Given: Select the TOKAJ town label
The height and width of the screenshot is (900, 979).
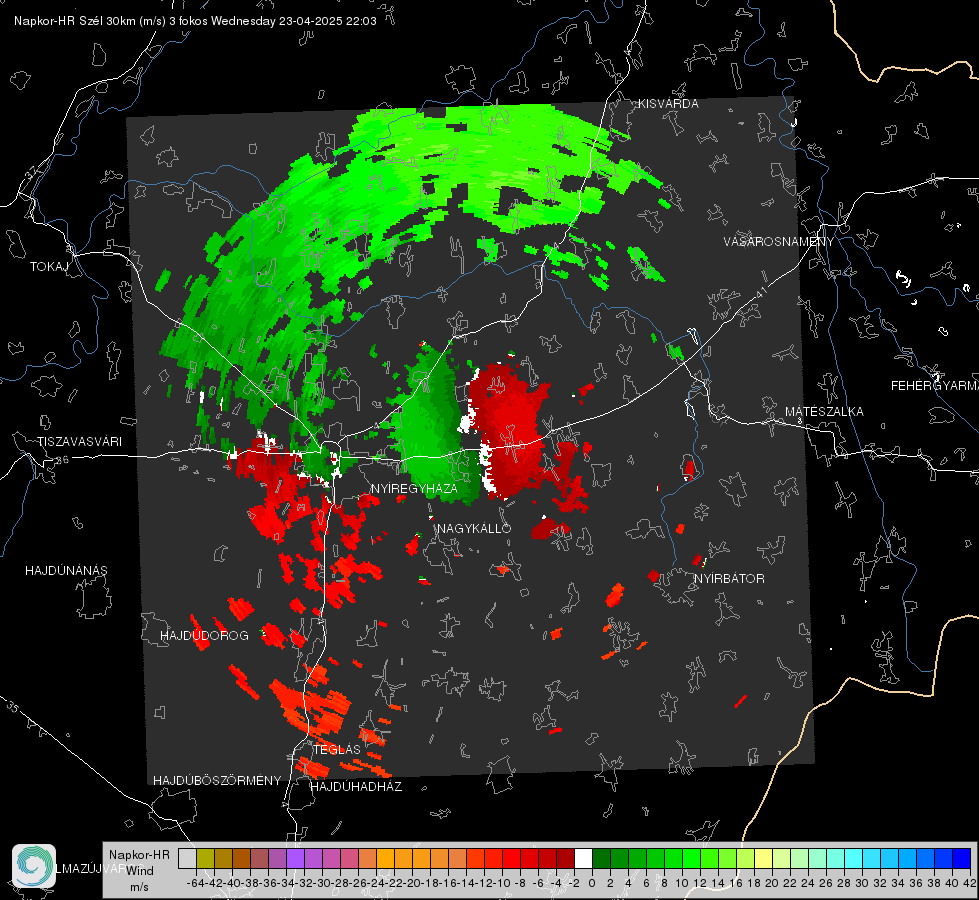Looking at the screenshot, I should click(x=49, y=267).
